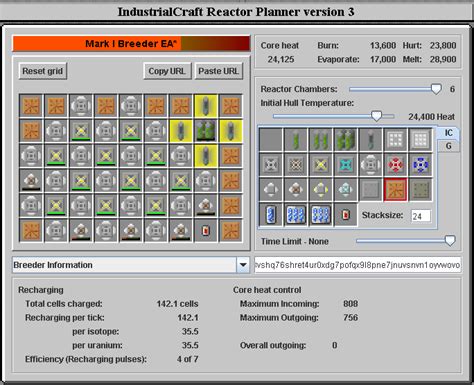This screenshot has width=474, height=385.
Task: Click the isotope cell above the grid's quad uranium cell
Action: click(x=206, y=106)
